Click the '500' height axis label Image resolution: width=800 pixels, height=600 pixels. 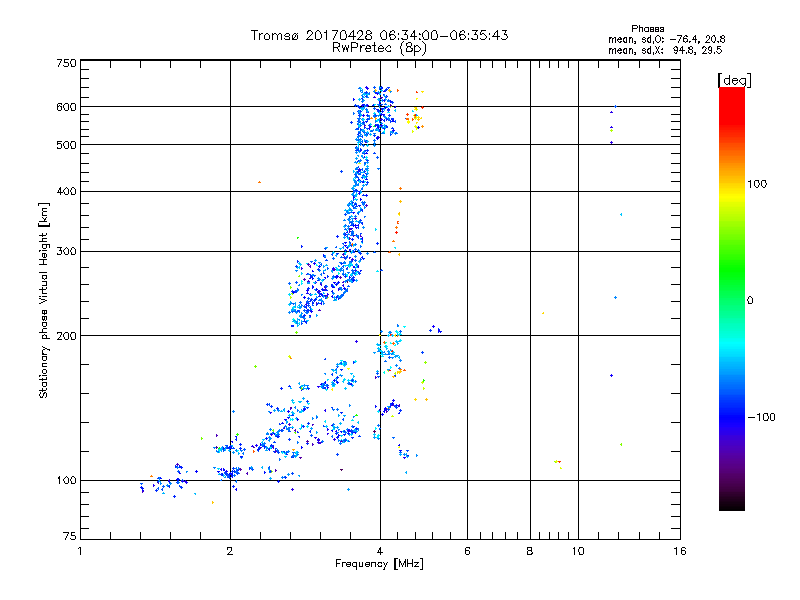[x=66, y=145]
